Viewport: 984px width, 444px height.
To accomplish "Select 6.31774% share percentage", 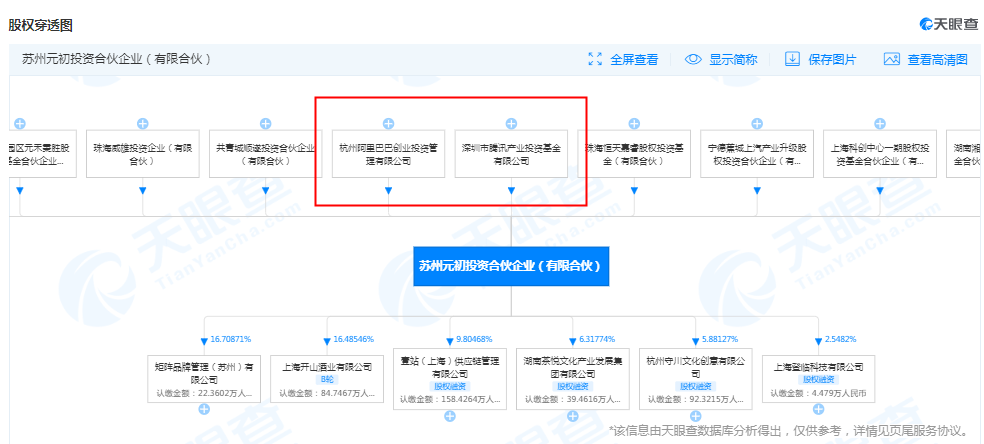I will click(597, 339).
